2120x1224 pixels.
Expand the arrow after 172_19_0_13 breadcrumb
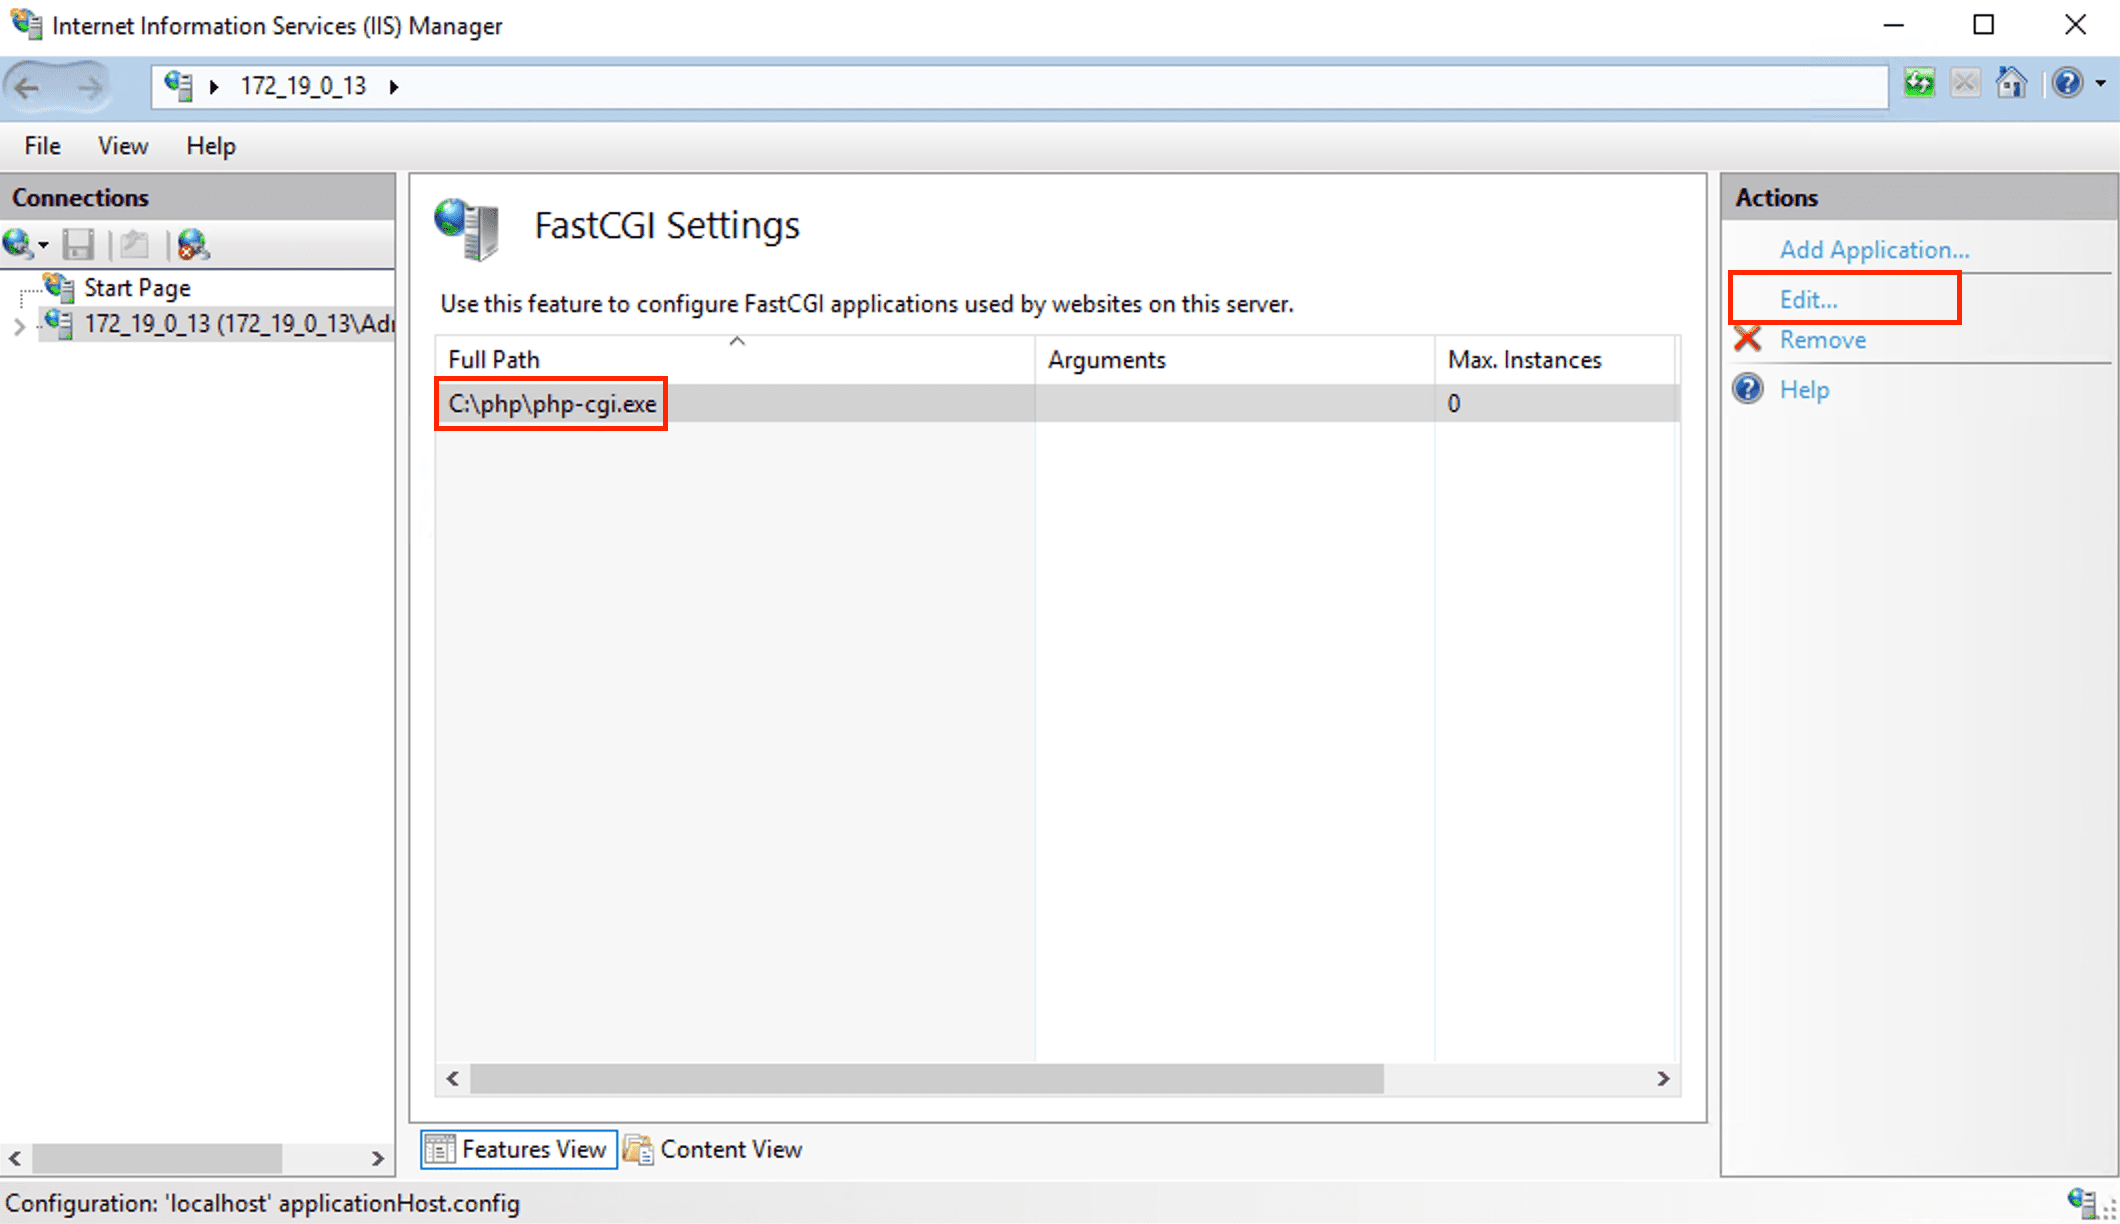click(394, 87)
